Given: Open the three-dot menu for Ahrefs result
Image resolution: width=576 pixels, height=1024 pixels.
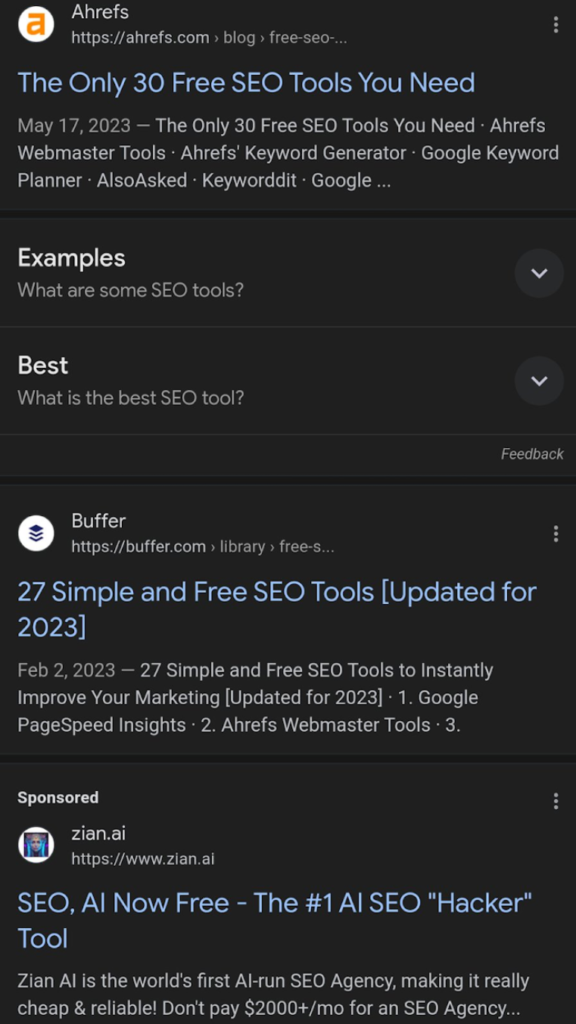Looking at the screenshot, I should (556, 25).
